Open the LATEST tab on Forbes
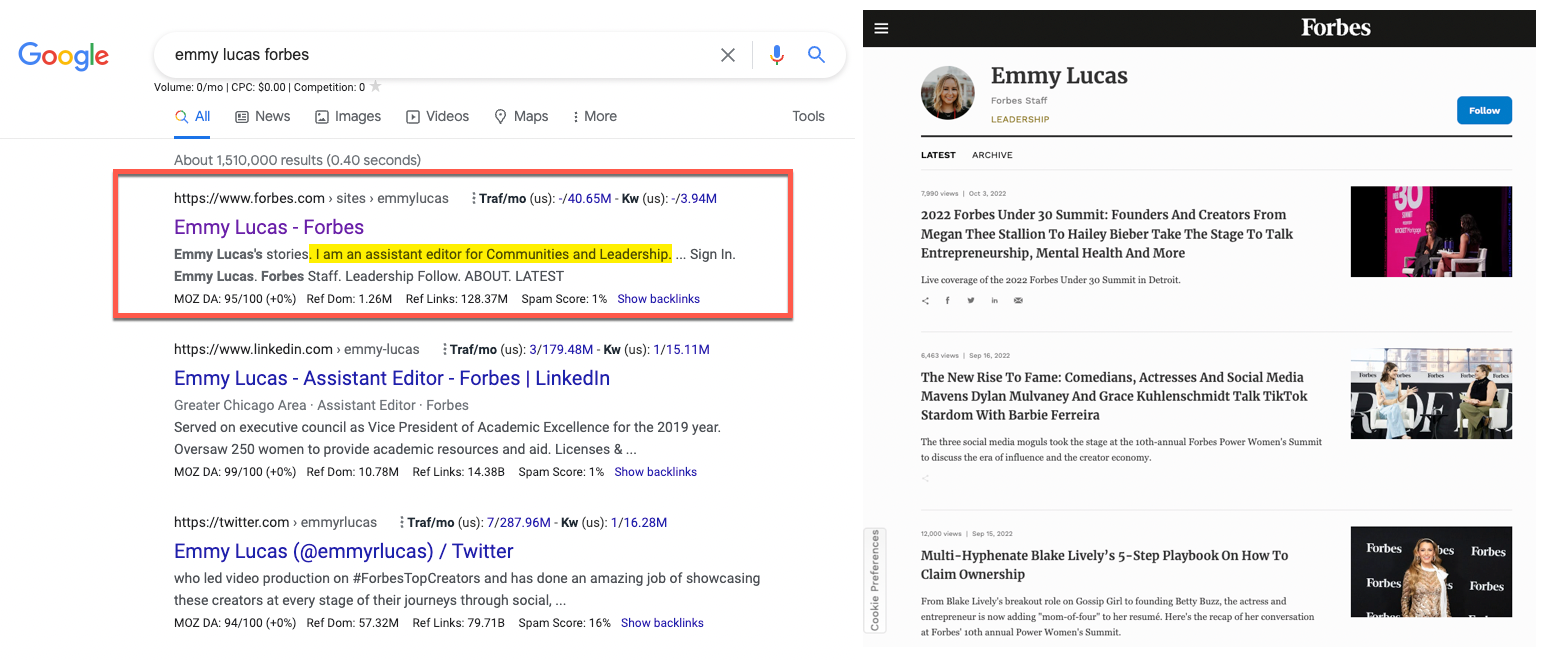This screenshot has height=671, width=1545. click(x=938, y=155)
